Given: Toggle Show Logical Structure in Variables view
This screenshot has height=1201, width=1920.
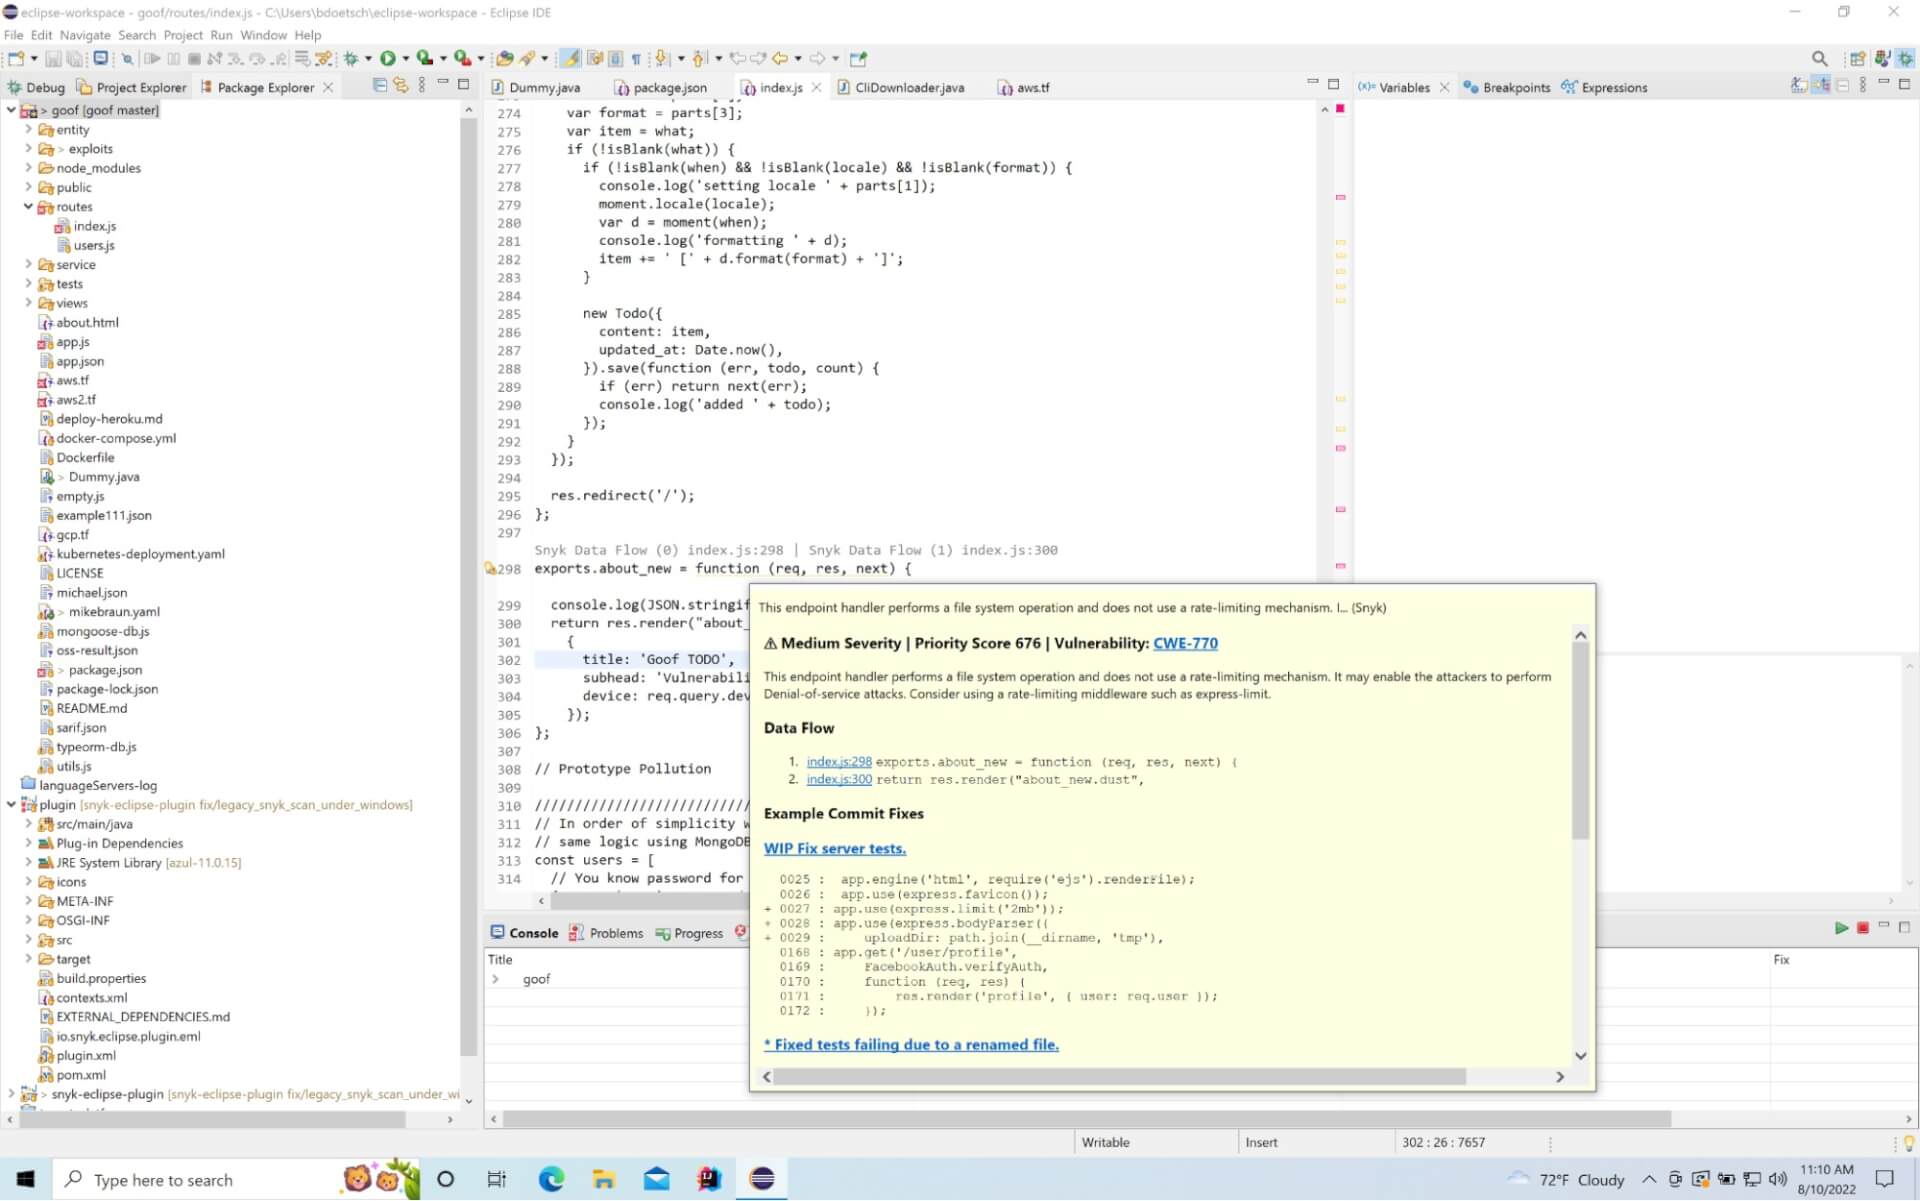Looking at the screenshot, I should (x=1821, y=86).
